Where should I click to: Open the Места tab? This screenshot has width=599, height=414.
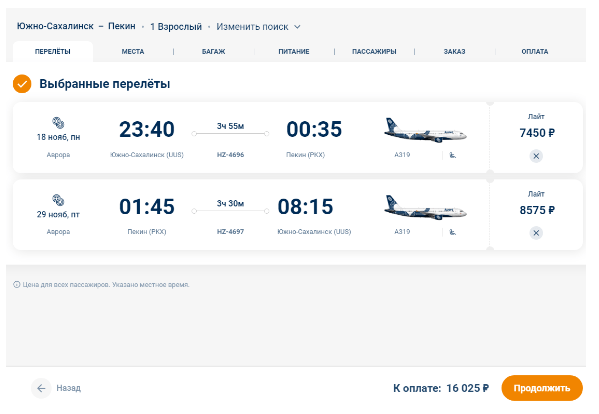pyautogui.click(x=133, y=52)
